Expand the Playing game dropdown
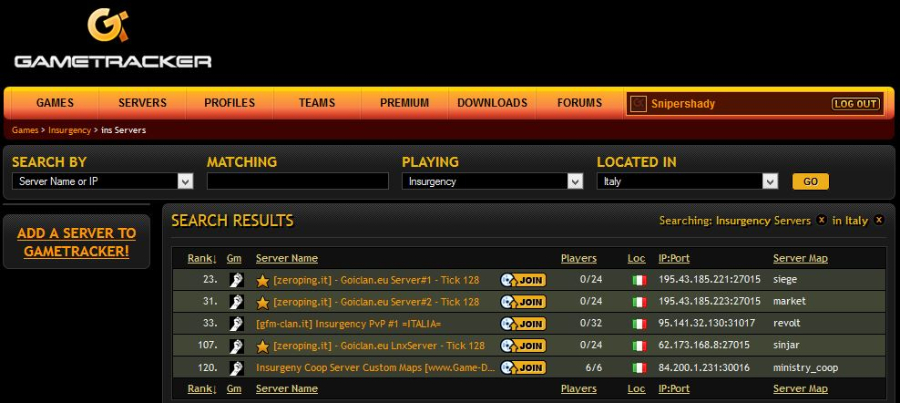 click(x=575, y=181)
